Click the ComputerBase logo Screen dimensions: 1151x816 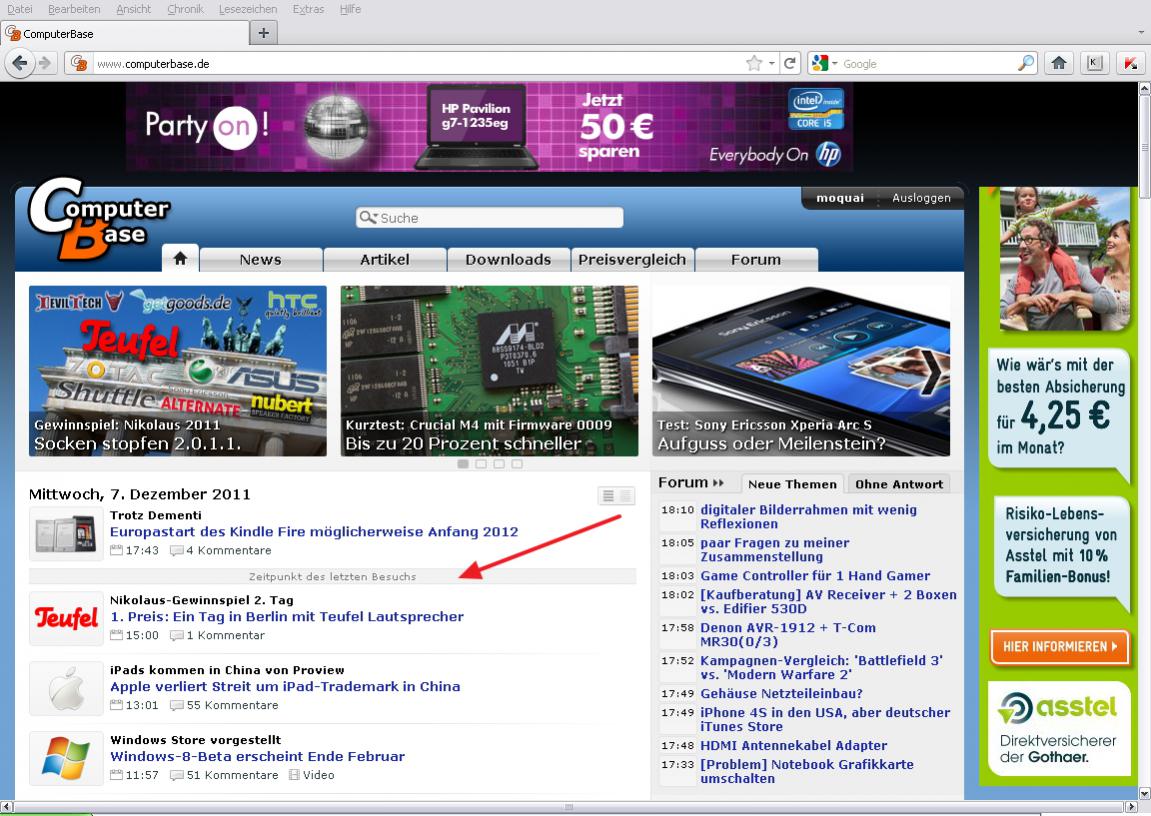[98, 219]
